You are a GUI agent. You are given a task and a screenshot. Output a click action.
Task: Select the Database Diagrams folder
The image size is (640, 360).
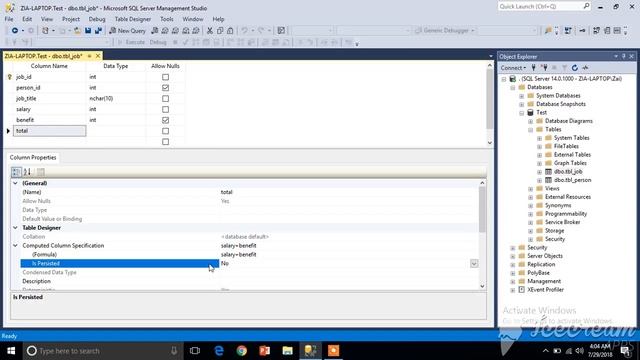[569, 121]
